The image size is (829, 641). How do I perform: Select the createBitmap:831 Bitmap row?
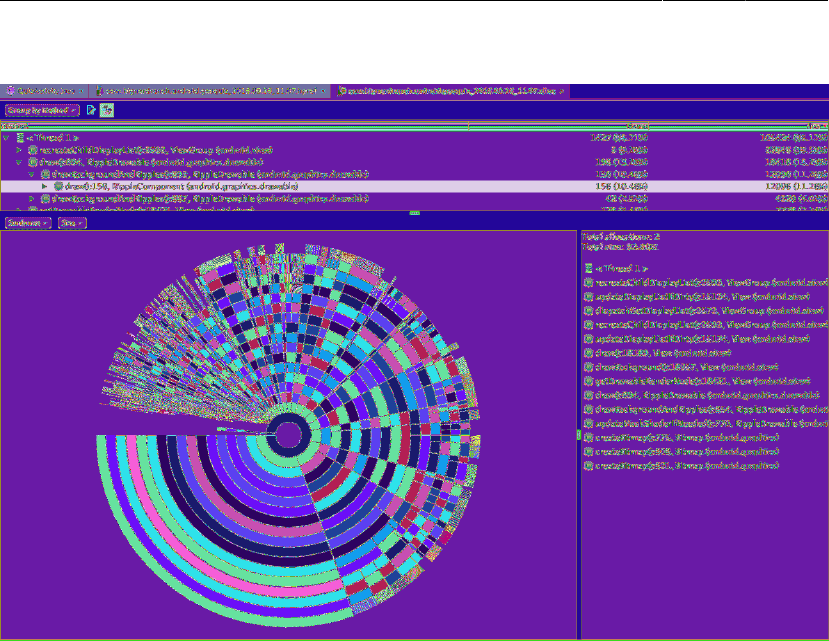(x=687, y=466)
